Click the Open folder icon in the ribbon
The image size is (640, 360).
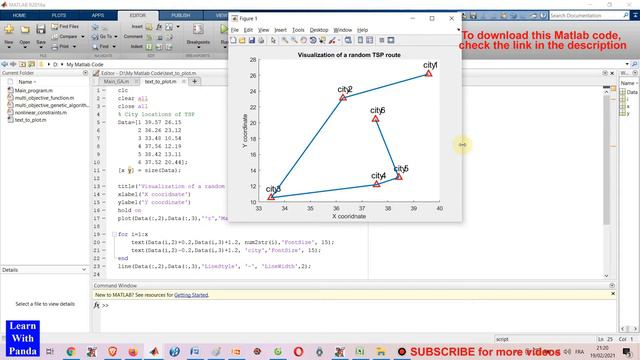(x=25, y=29)
